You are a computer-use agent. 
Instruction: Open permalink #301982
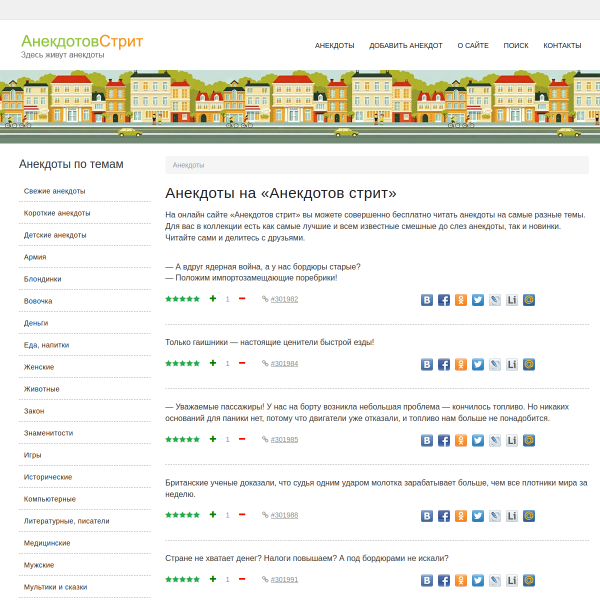click(x=284, y=299)
